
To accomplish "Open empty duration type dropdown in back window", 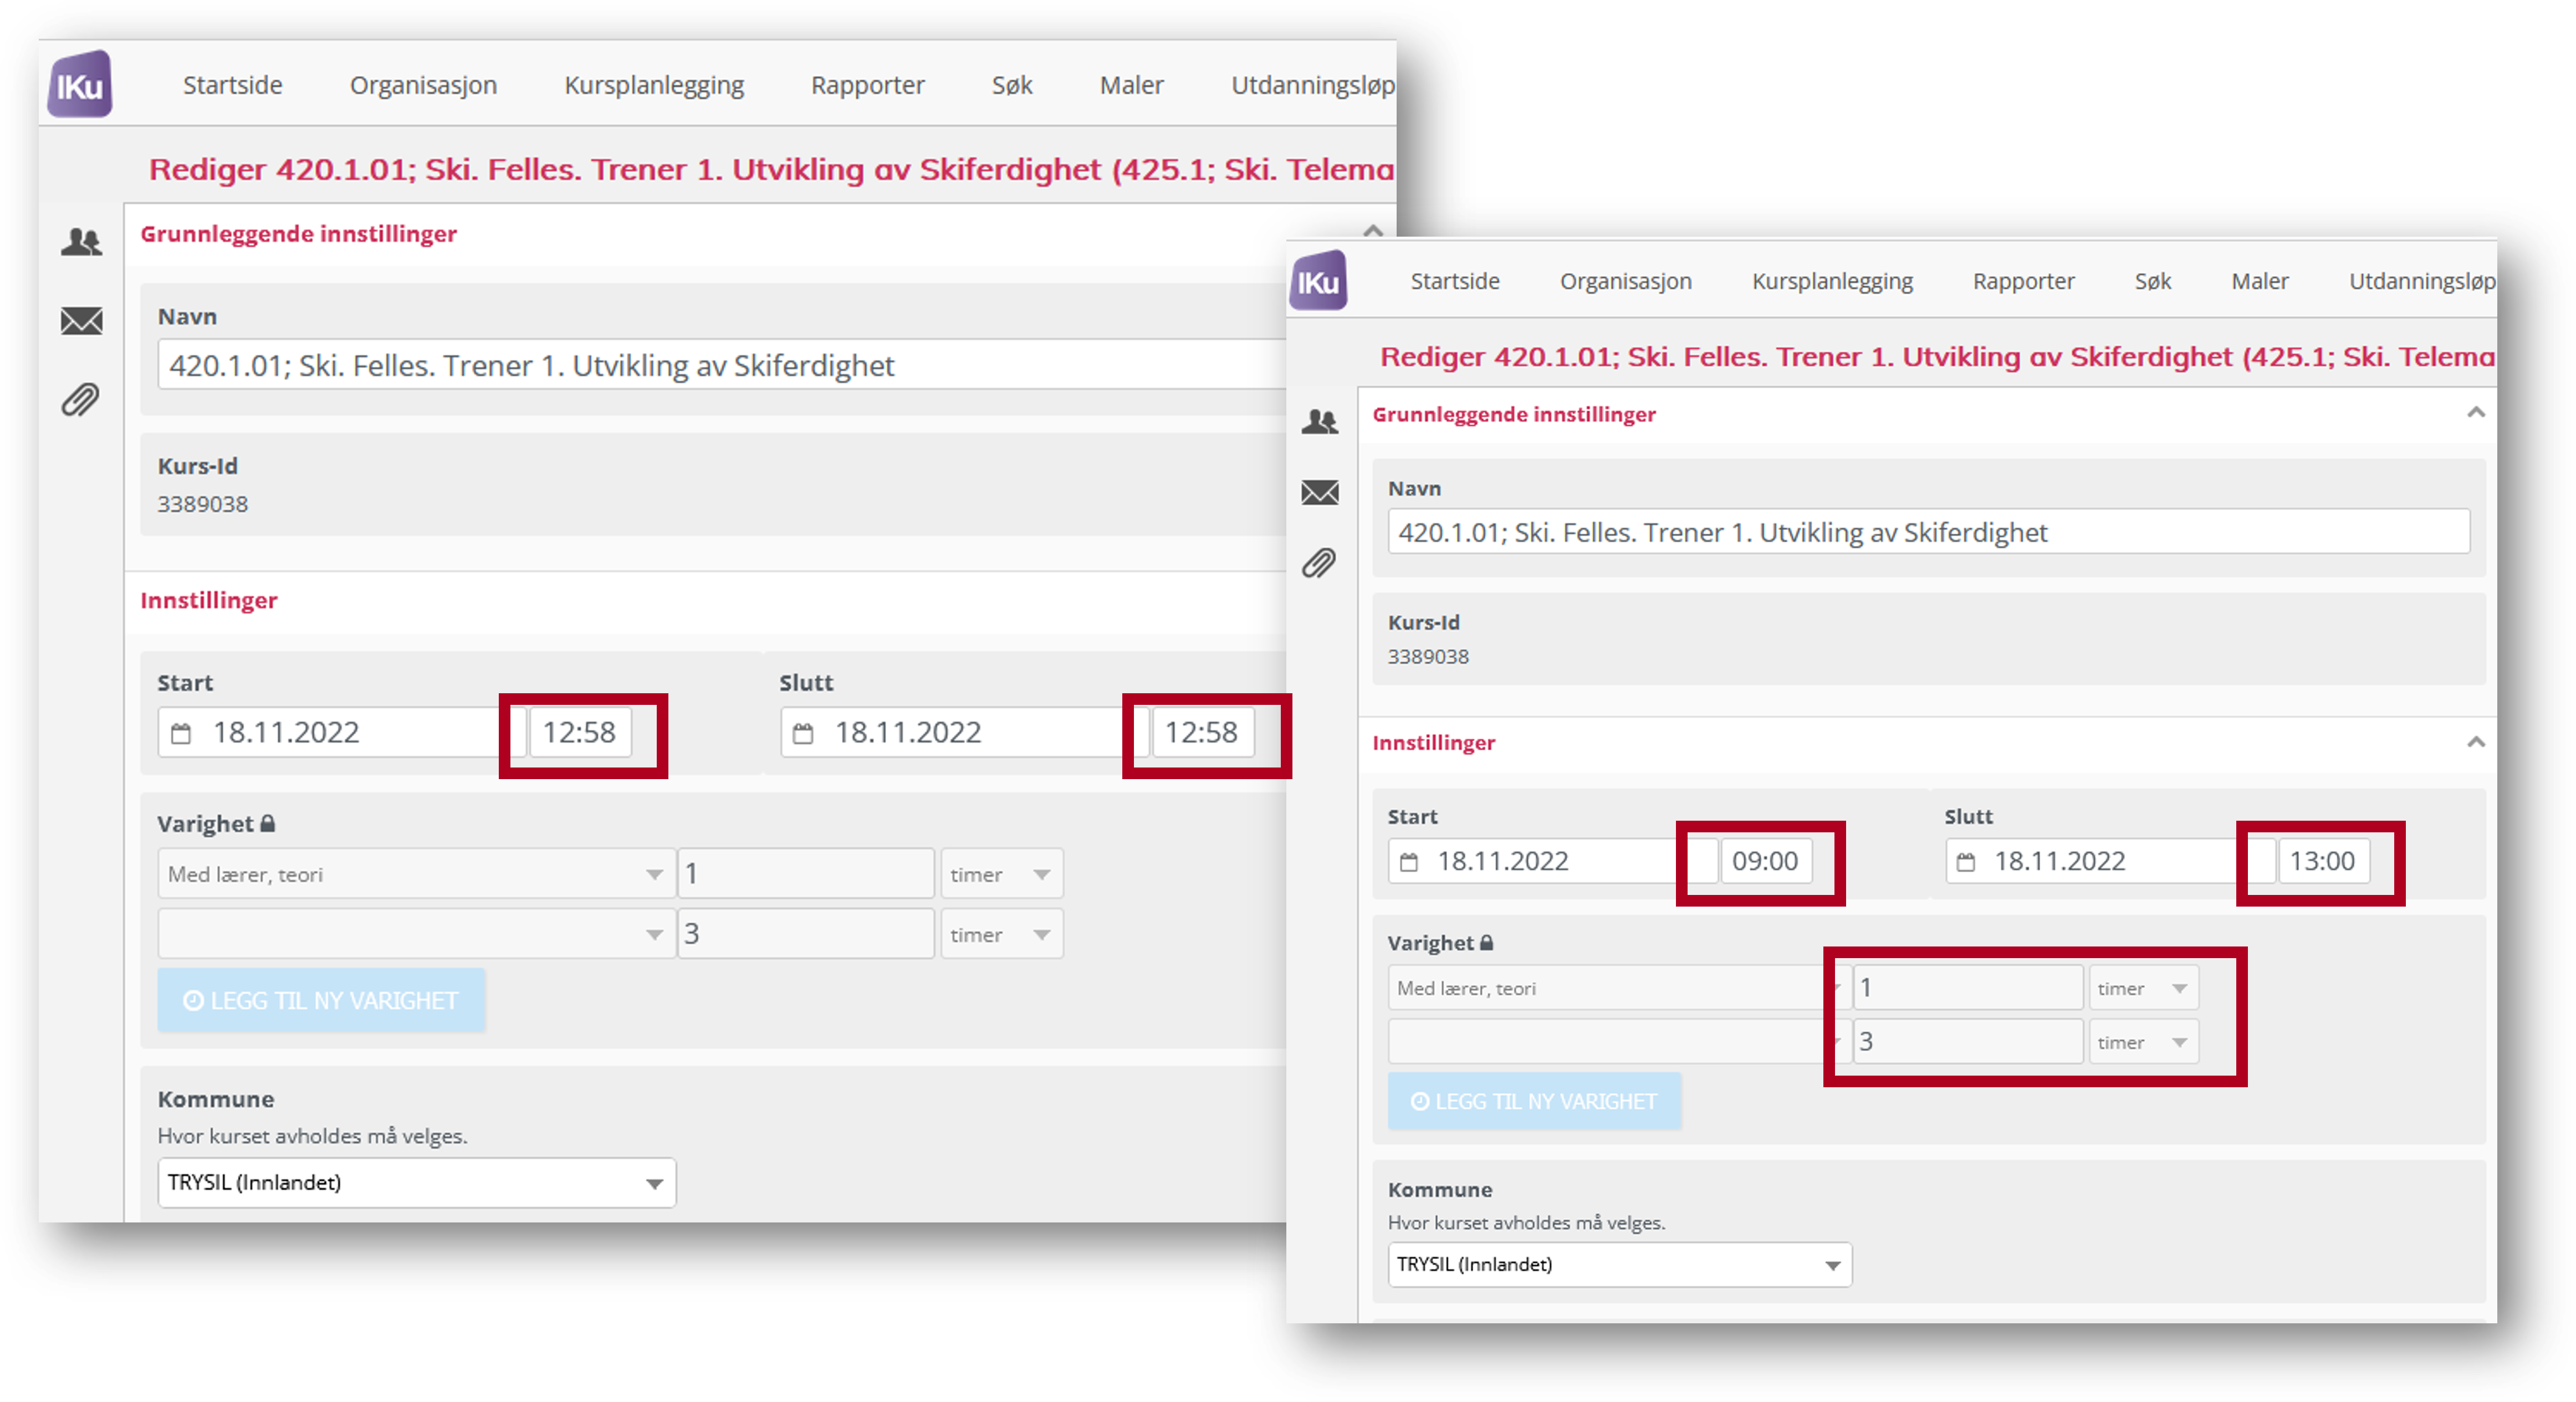I will [416, 934].
